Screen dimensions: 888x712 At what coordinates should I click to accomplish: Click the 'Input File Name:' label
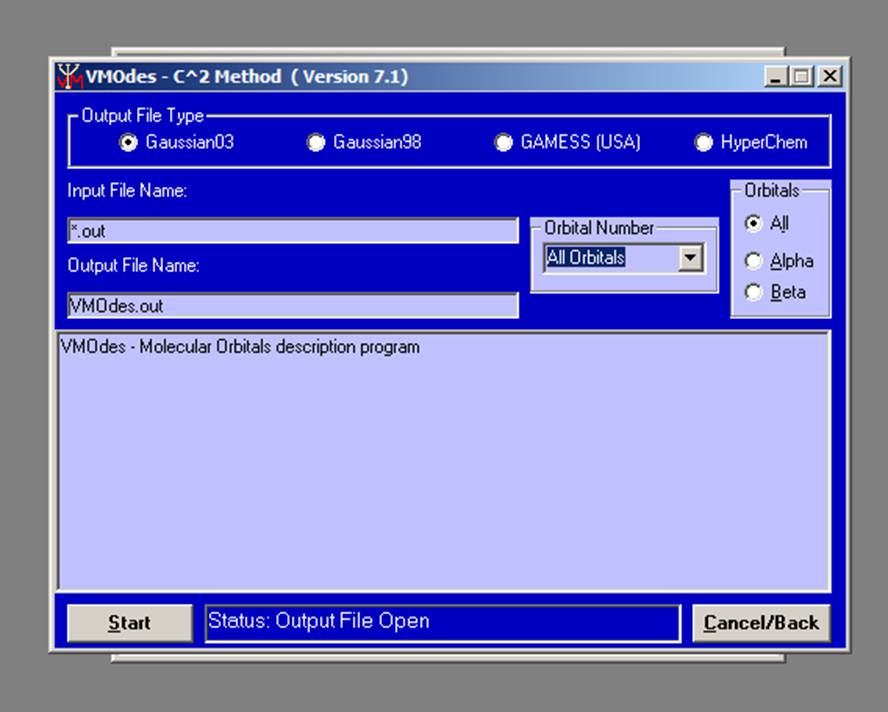[x=127, y=191]
